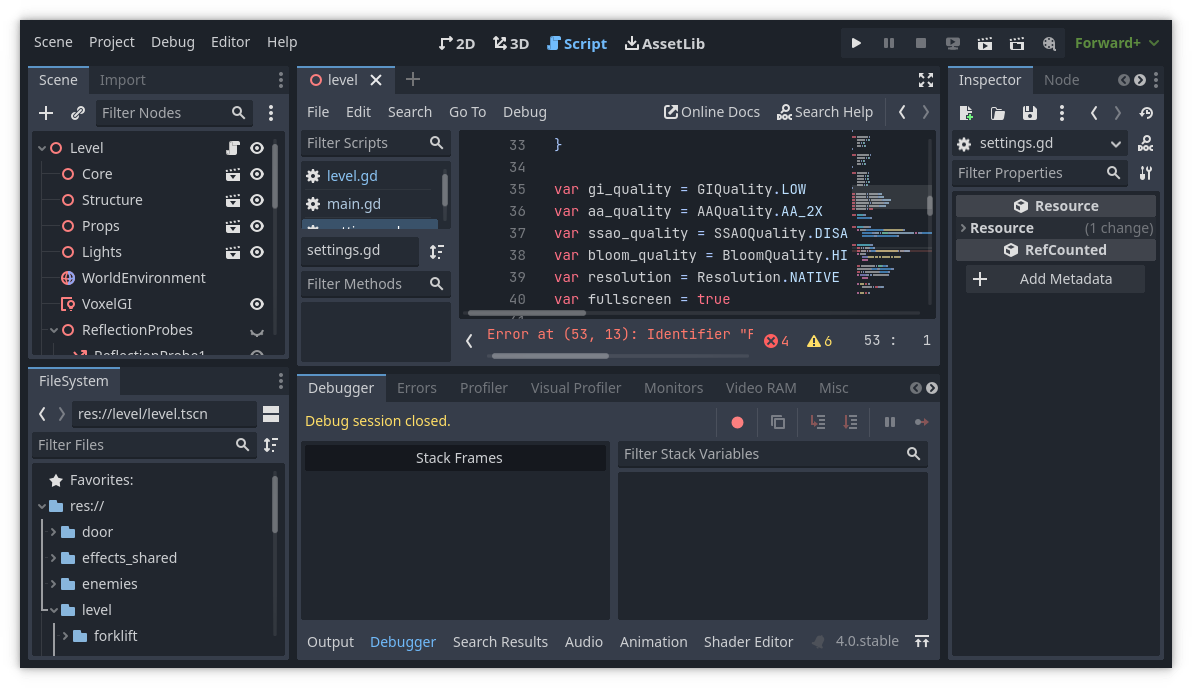Stop the running project
The height and width of the screenshot is (688, 1192).
921,43
